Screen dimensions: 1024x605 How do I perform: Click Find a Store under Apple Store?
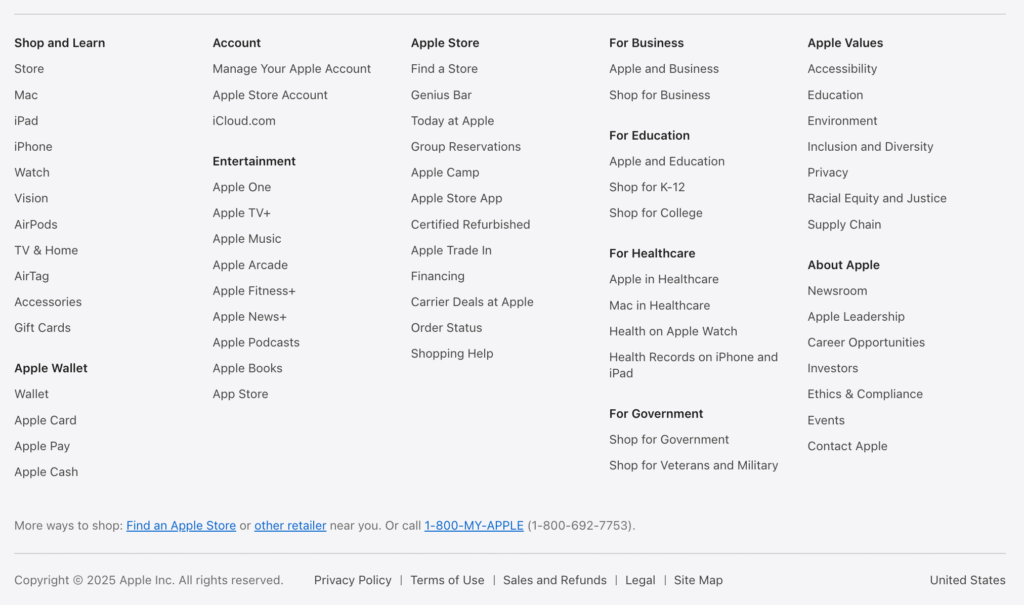[x=444, y=69]
